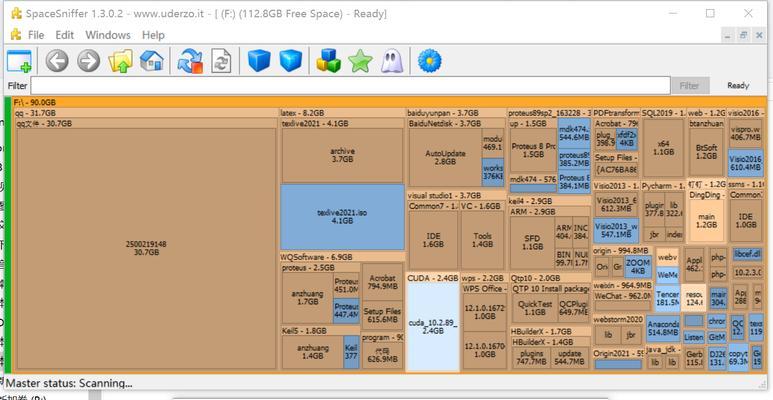The height and width of the screenshot is (400, 773).
Task: Select the QuickTest 1.1GB block
Action: click(x=534, y=308)
